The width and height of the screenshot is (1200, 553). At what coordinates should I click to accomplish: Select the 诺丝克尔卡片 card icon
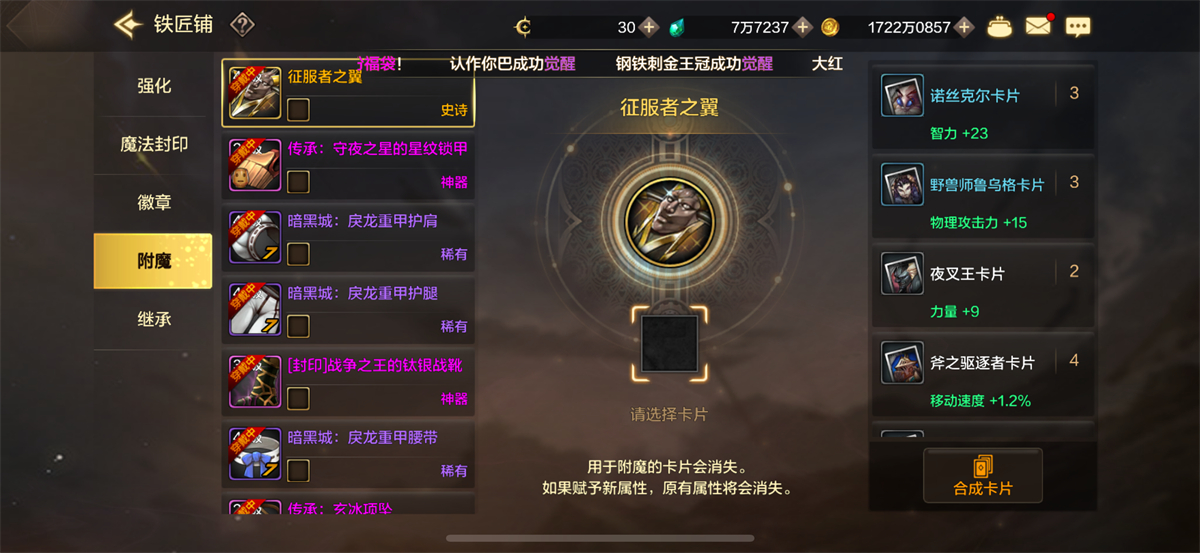point(902,96)
